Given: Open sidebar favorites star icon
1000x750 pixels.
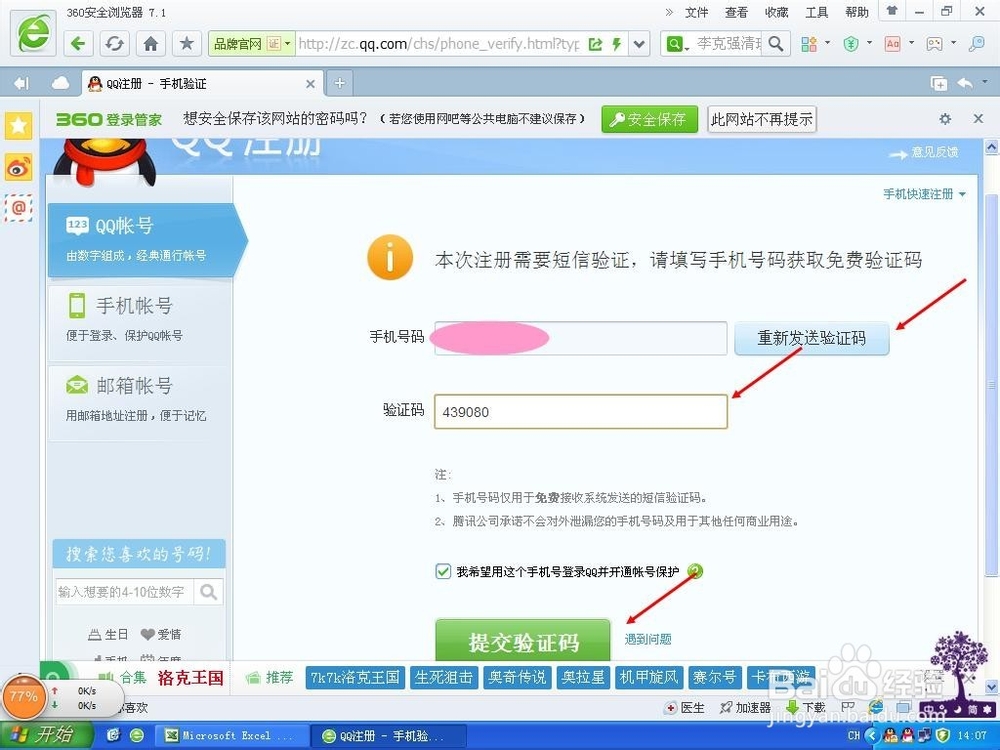Looking at the screenshot, I should 18,125.
